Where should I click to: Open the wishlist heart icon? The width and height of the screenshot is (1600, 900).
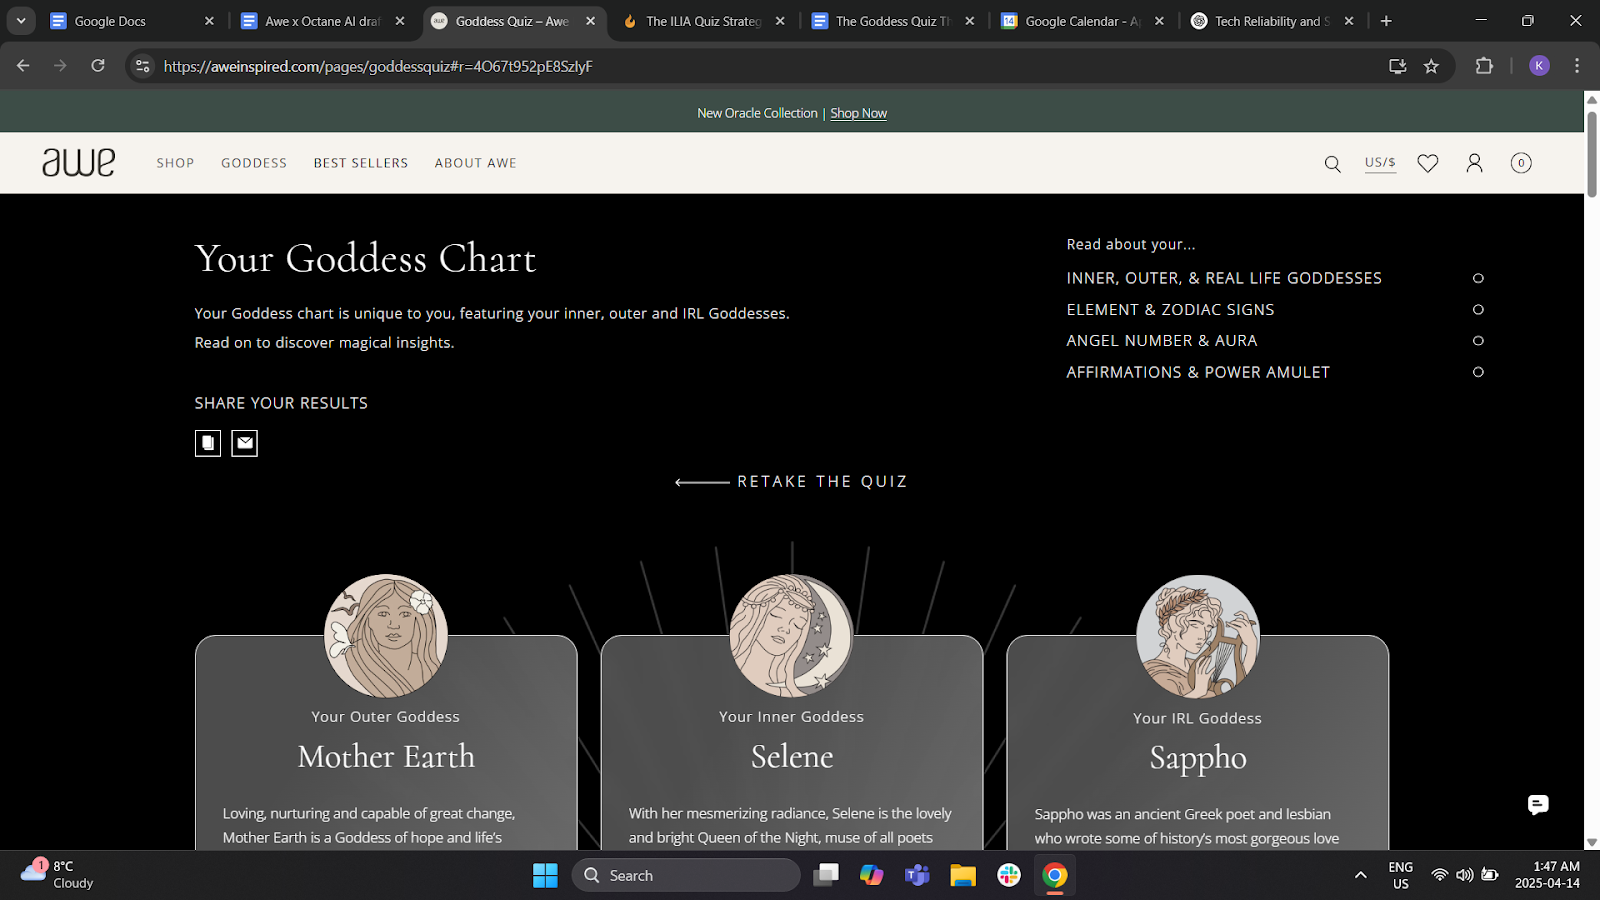[x=1427, y=163]
